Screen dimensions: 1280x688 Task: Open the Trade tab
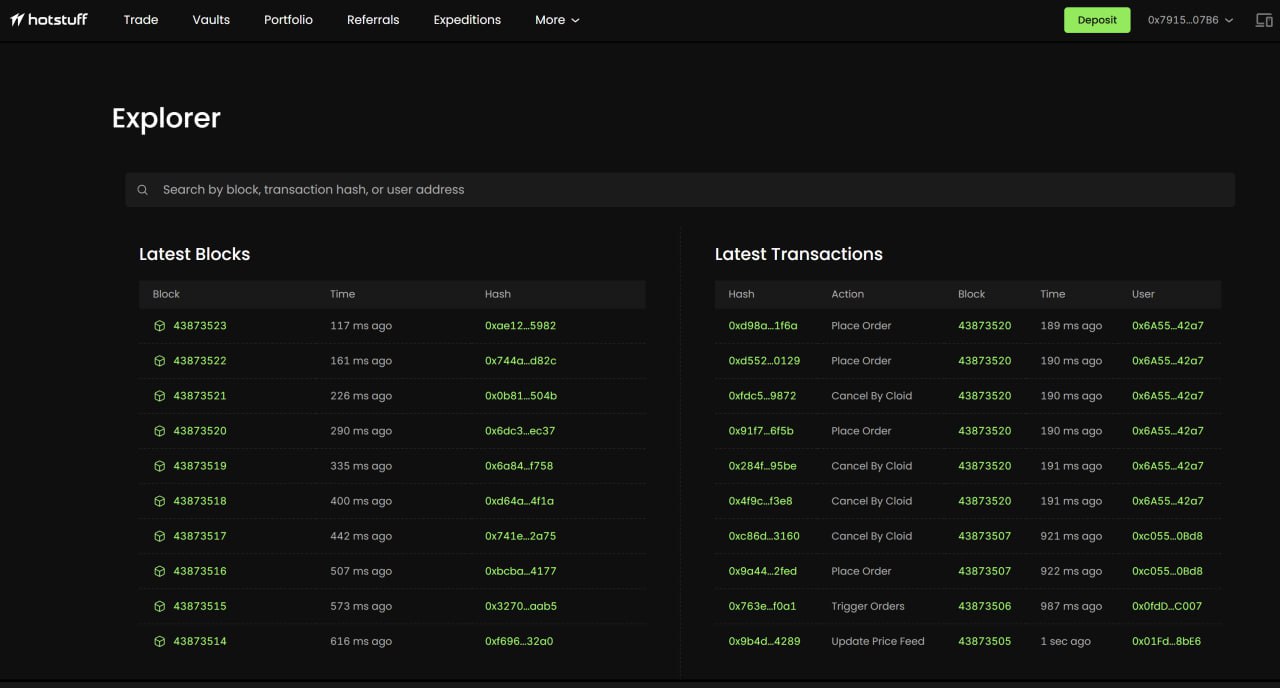(x=141, y=20)
